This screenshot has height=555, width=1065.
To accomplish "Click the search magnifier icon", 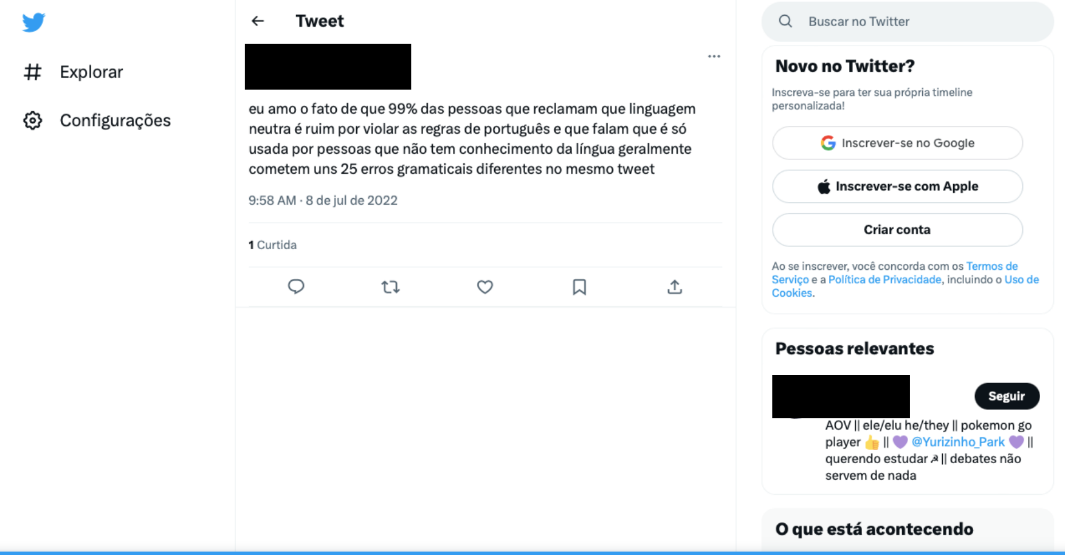I will [785, 21].
